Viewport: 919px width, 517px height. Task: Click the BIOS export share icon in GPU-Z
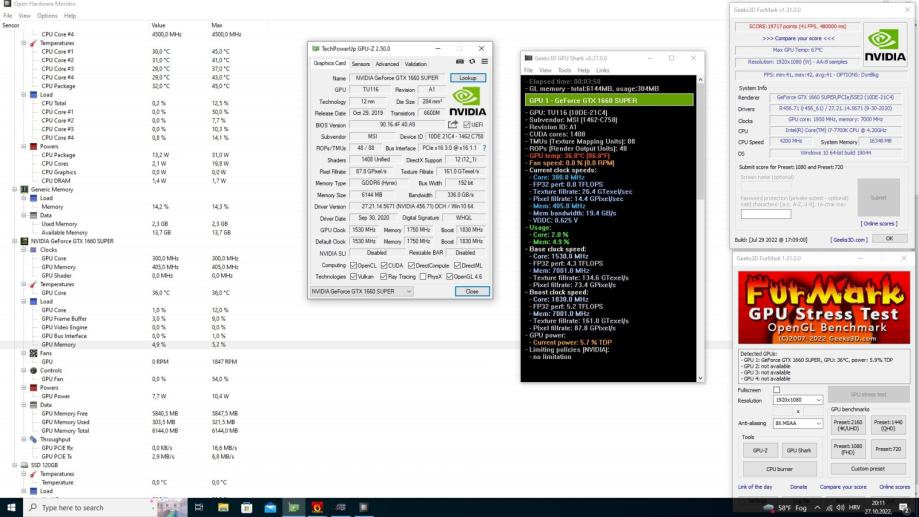pos(452,125)
